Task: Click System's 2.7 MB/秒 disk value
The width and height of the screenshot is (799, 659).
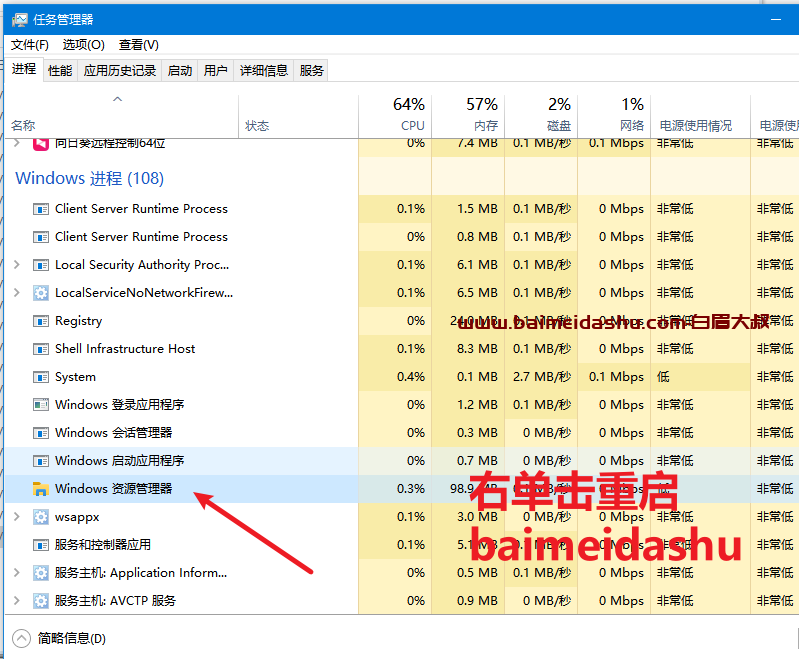Action: [x=542, y=377]
